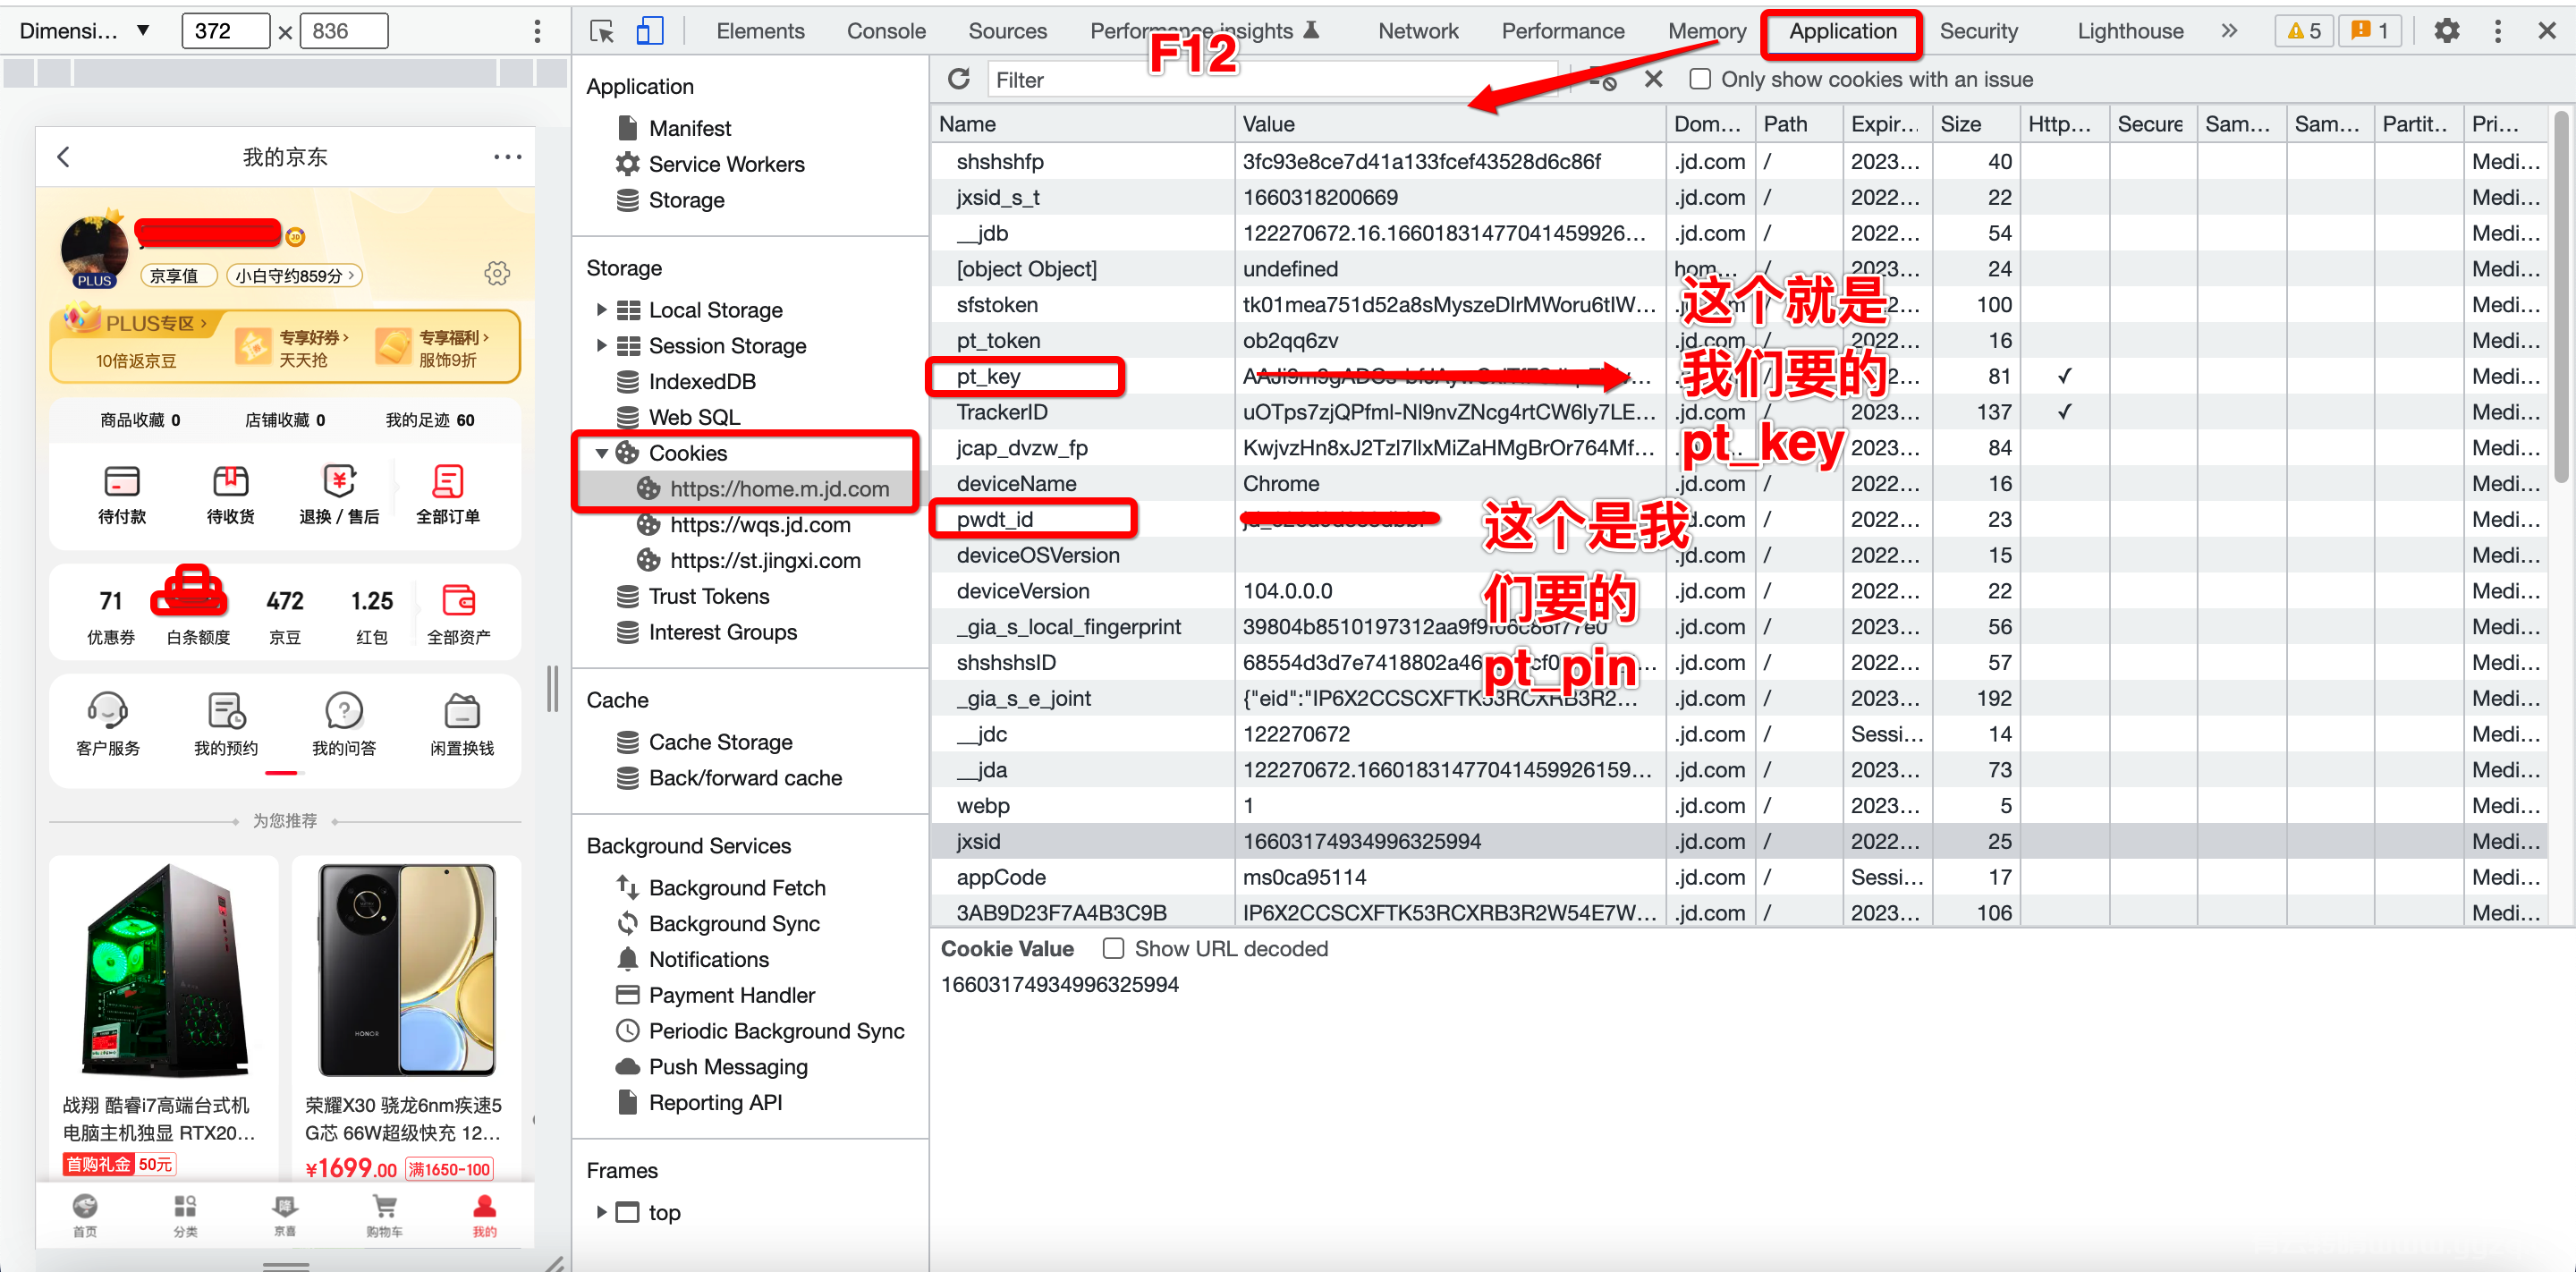Click the viewport height field 836

click(343, 31)
